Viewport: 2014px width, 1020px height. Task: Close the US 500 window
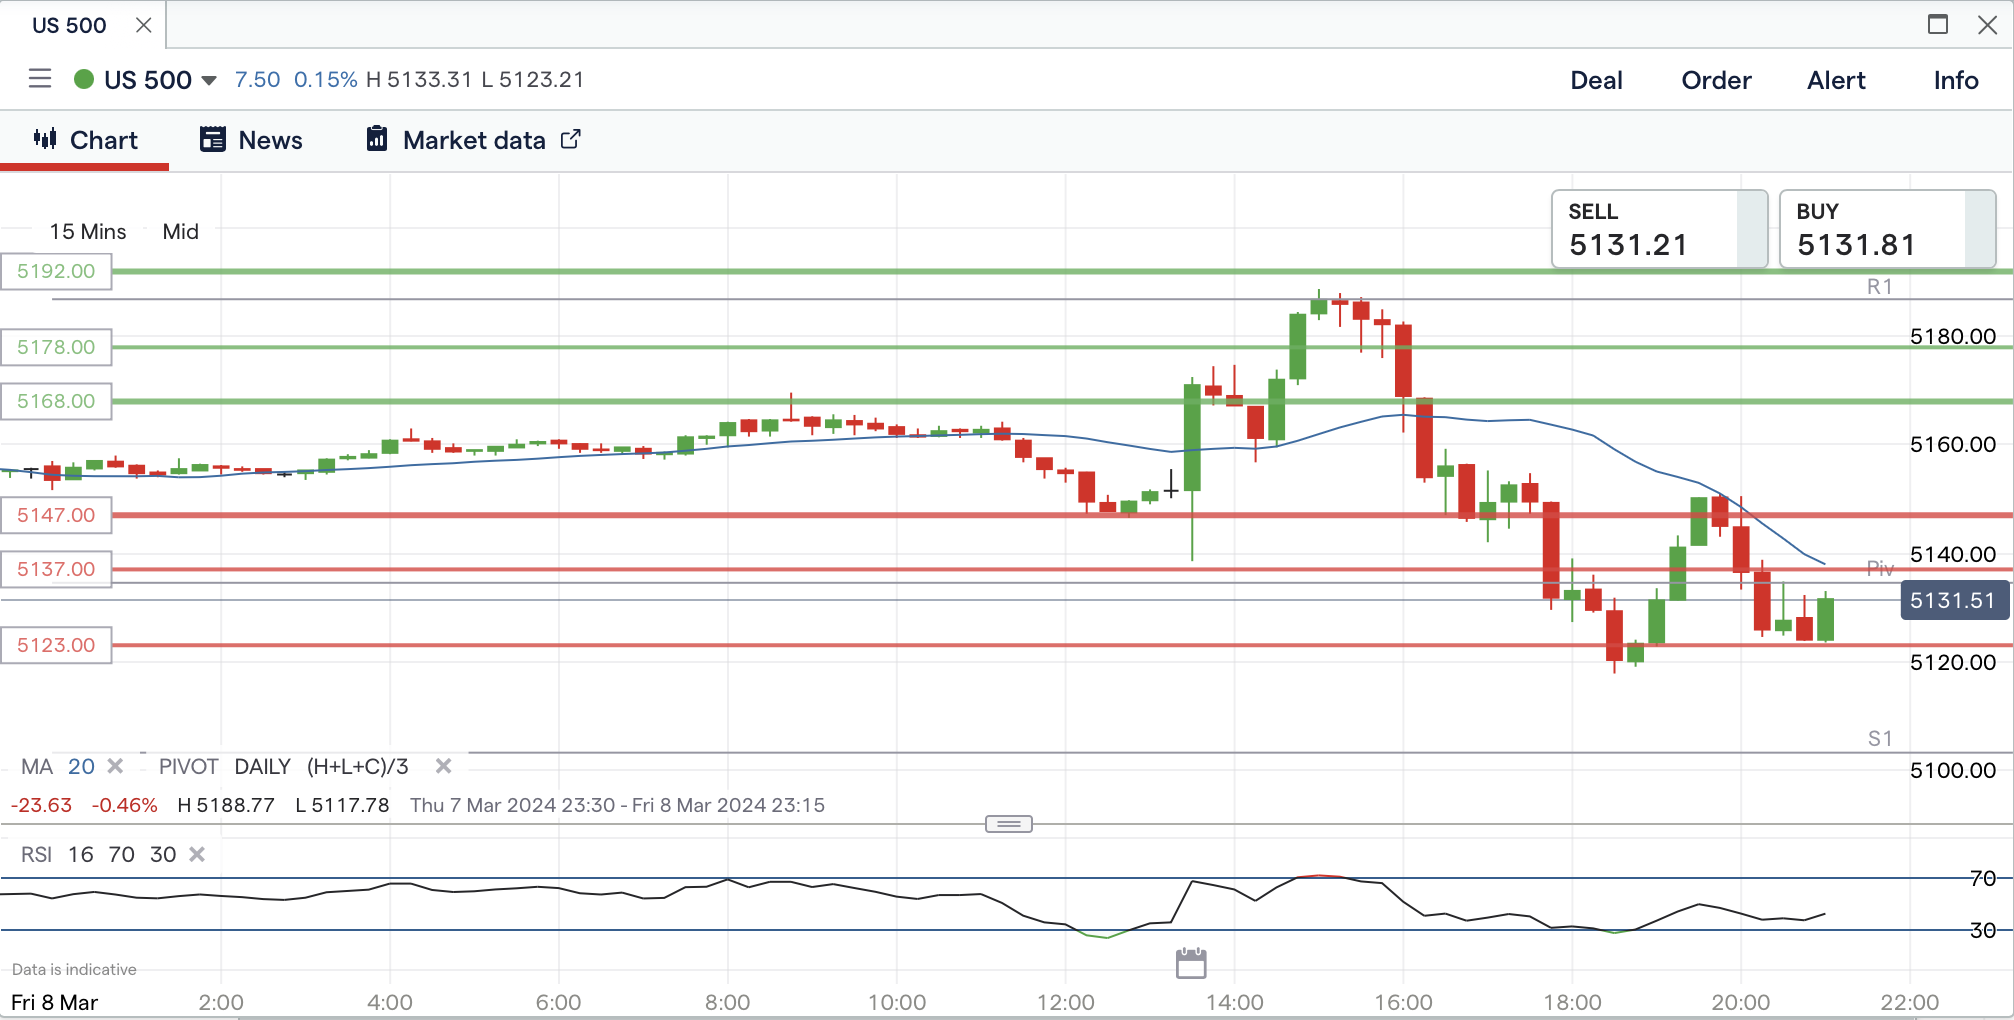pos(1988,24)
